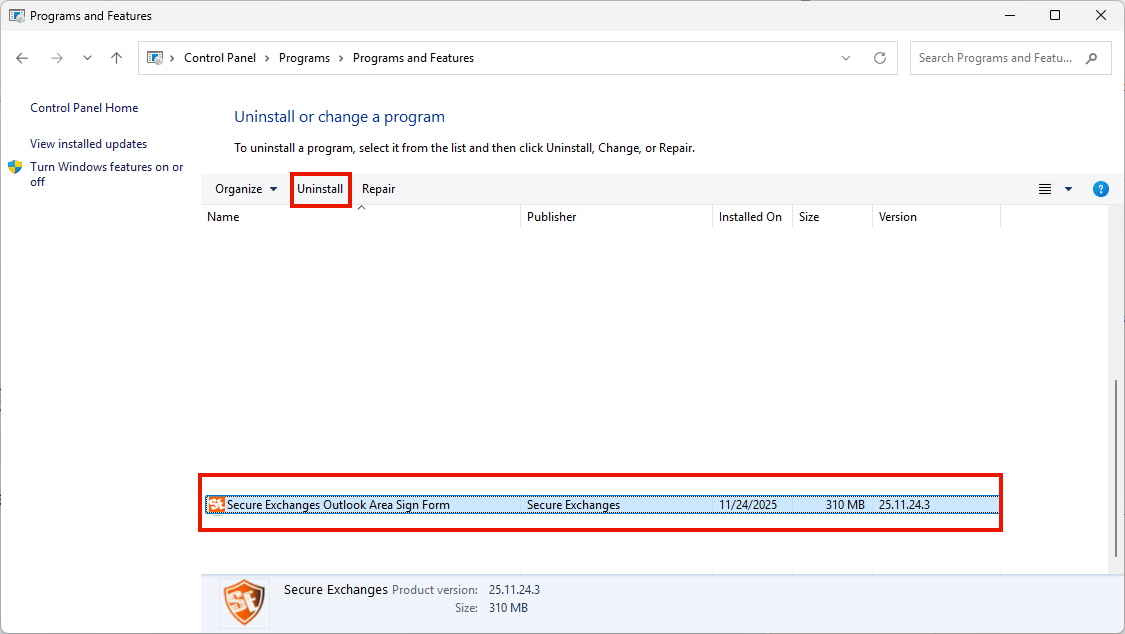Open Turn Windows features on or off
Screen dimensions: 1125x634
(106, 174)
